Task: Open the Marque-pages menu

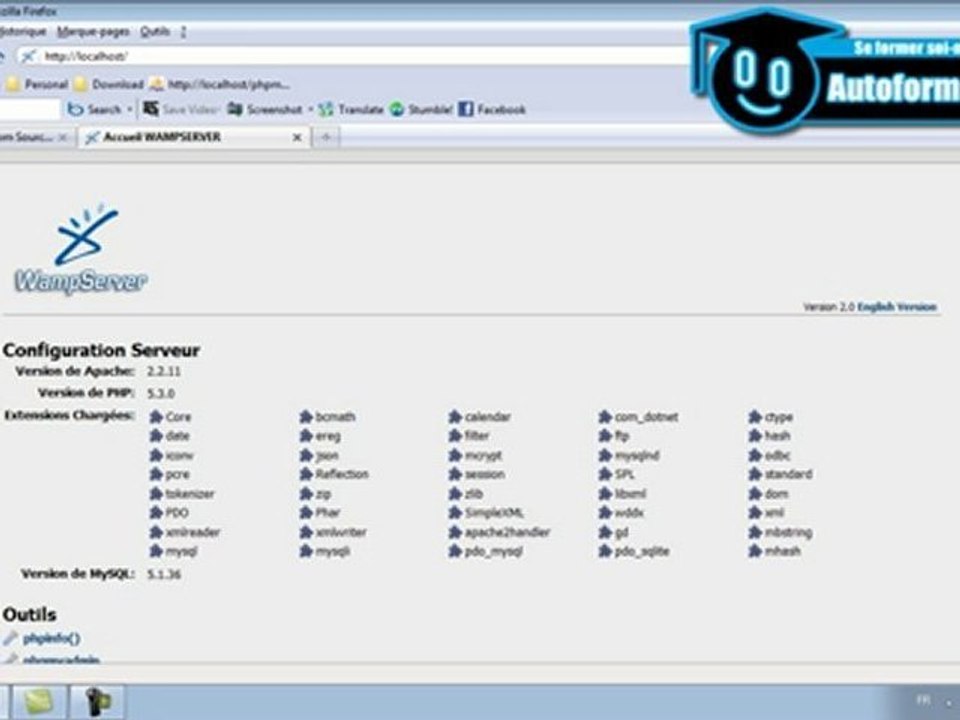Action: (93, 31)
